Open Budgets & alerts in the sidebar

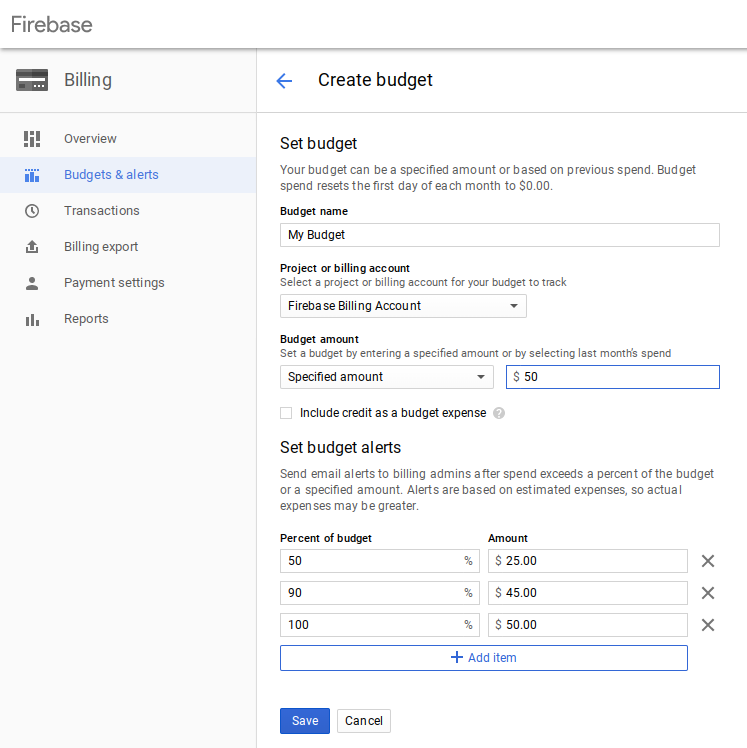coord(111,175)
